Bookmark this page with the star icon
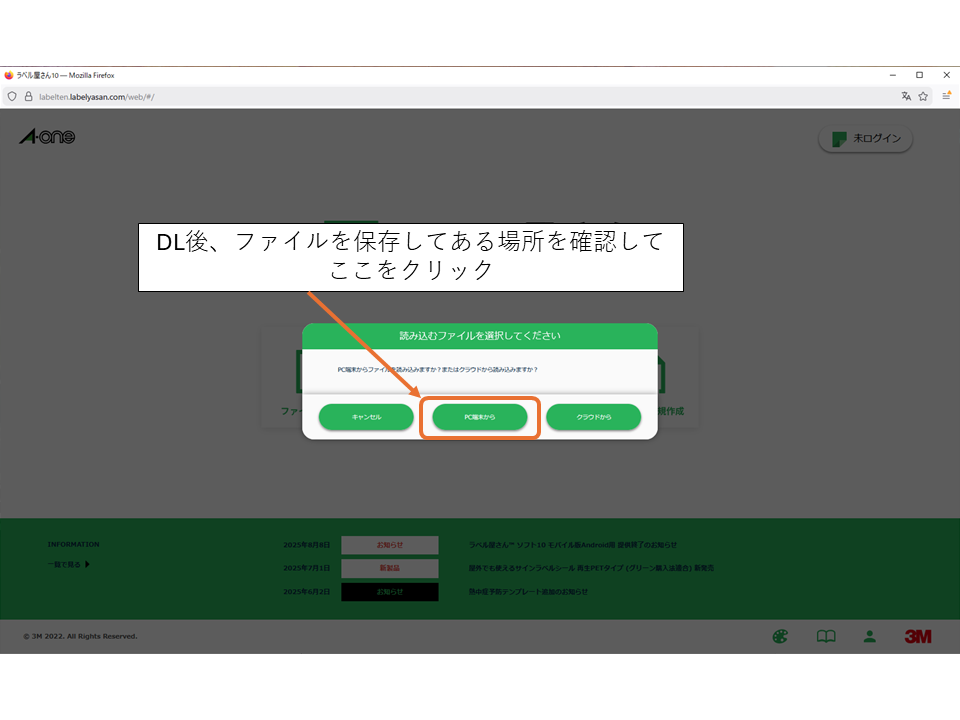 click(x=923, y=96)
